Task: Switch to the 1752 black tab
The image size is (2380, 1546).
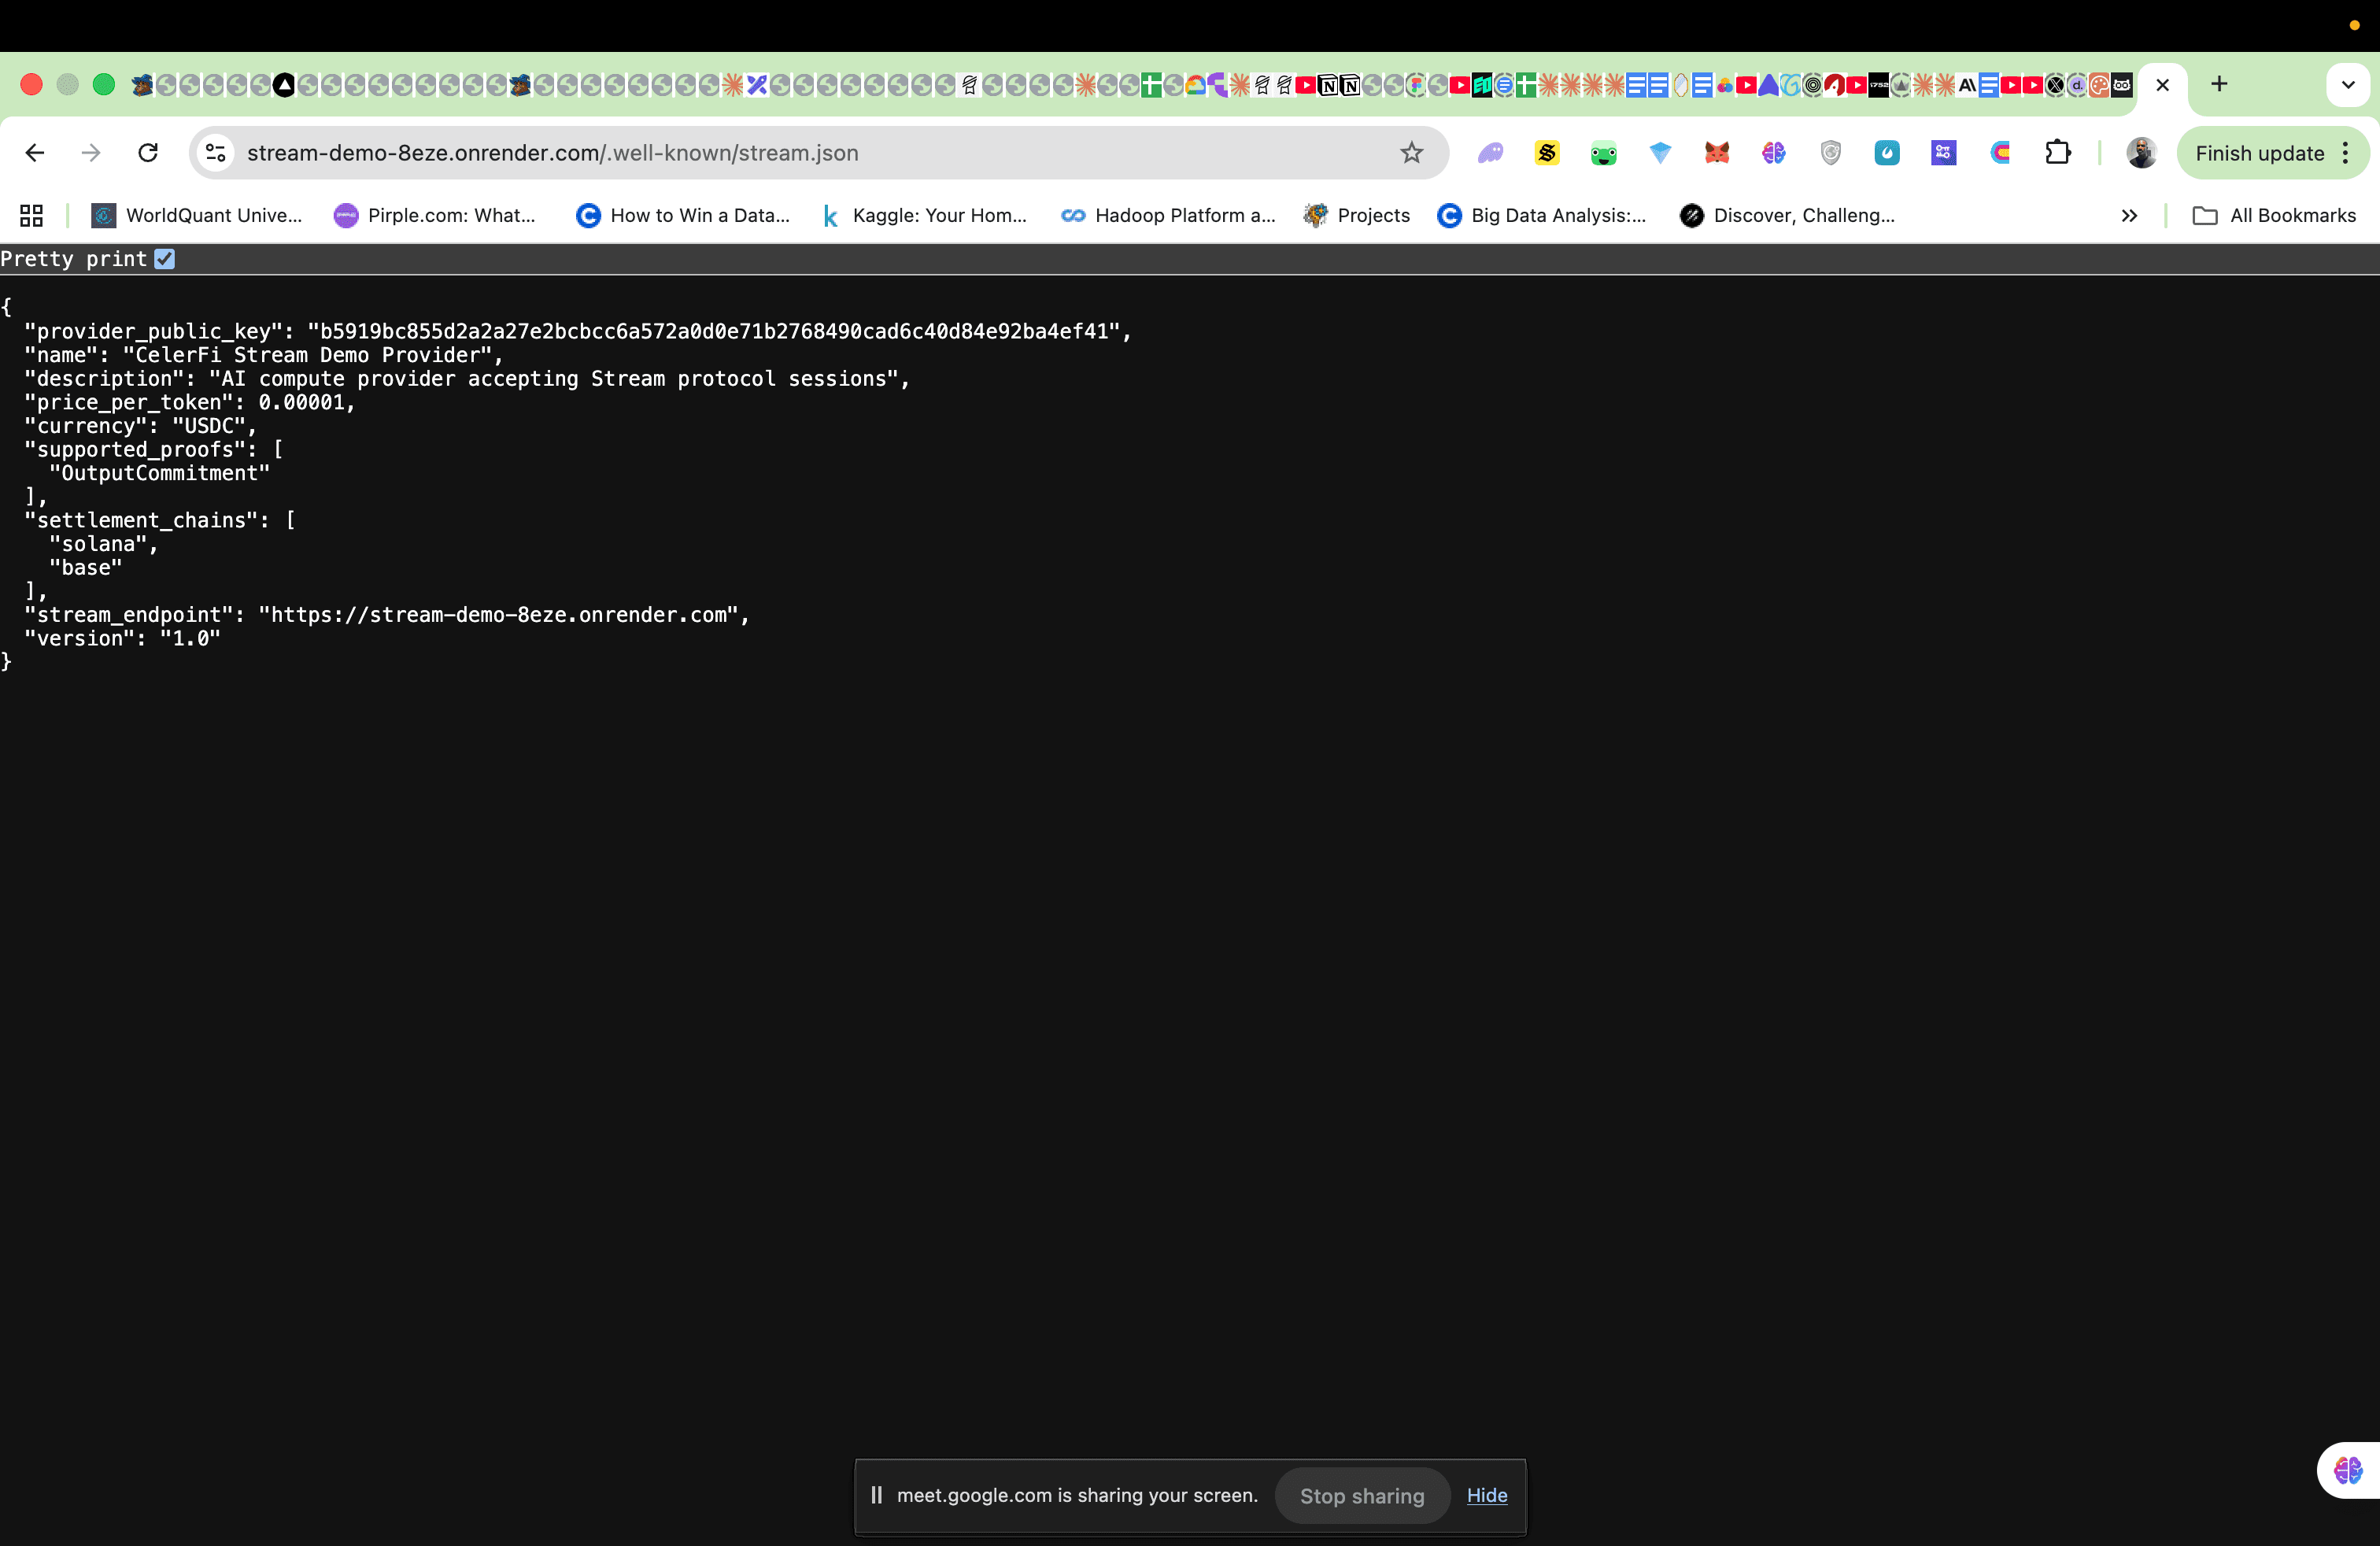Action: click(1879, 85)
